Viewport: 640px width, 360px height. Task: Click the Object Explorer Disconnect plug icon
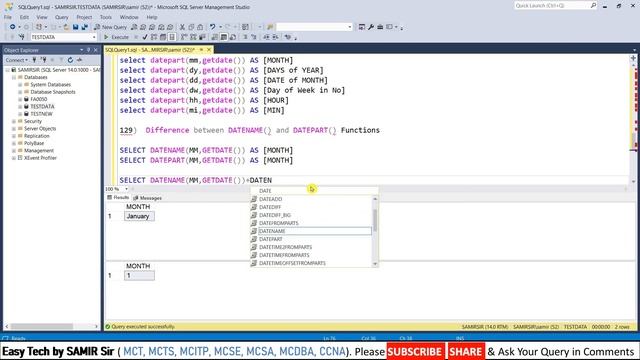[x=43, y=60]
